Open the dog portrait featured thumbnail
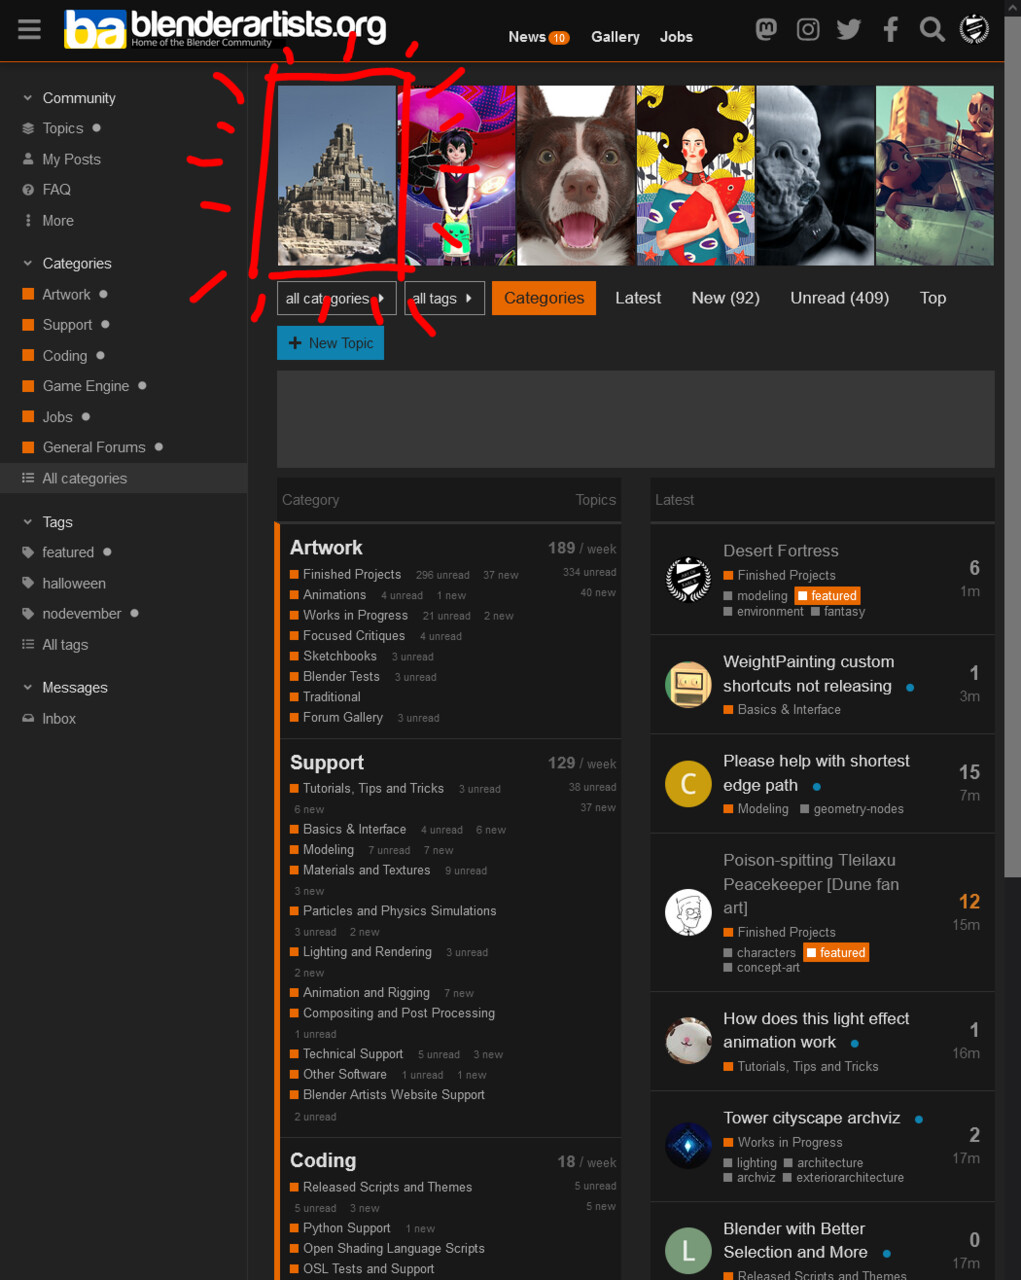Viewport: 1021px width, 1280px height. (576, 175)
